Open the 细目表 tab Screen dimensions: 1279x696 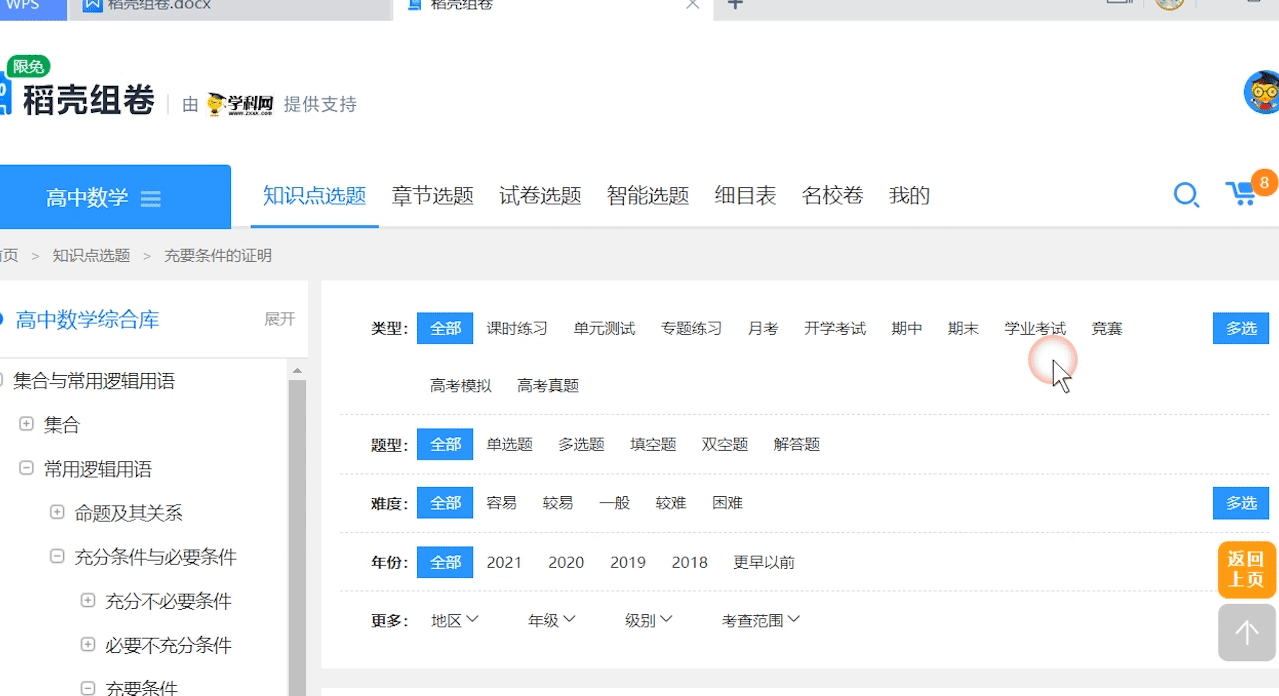745,196
